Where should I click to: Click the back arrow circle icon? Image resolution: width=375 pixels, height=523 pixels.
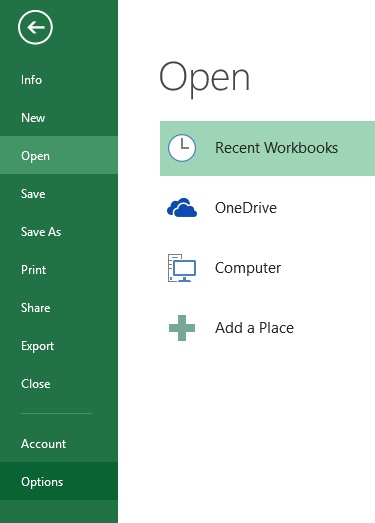(35, 27)
